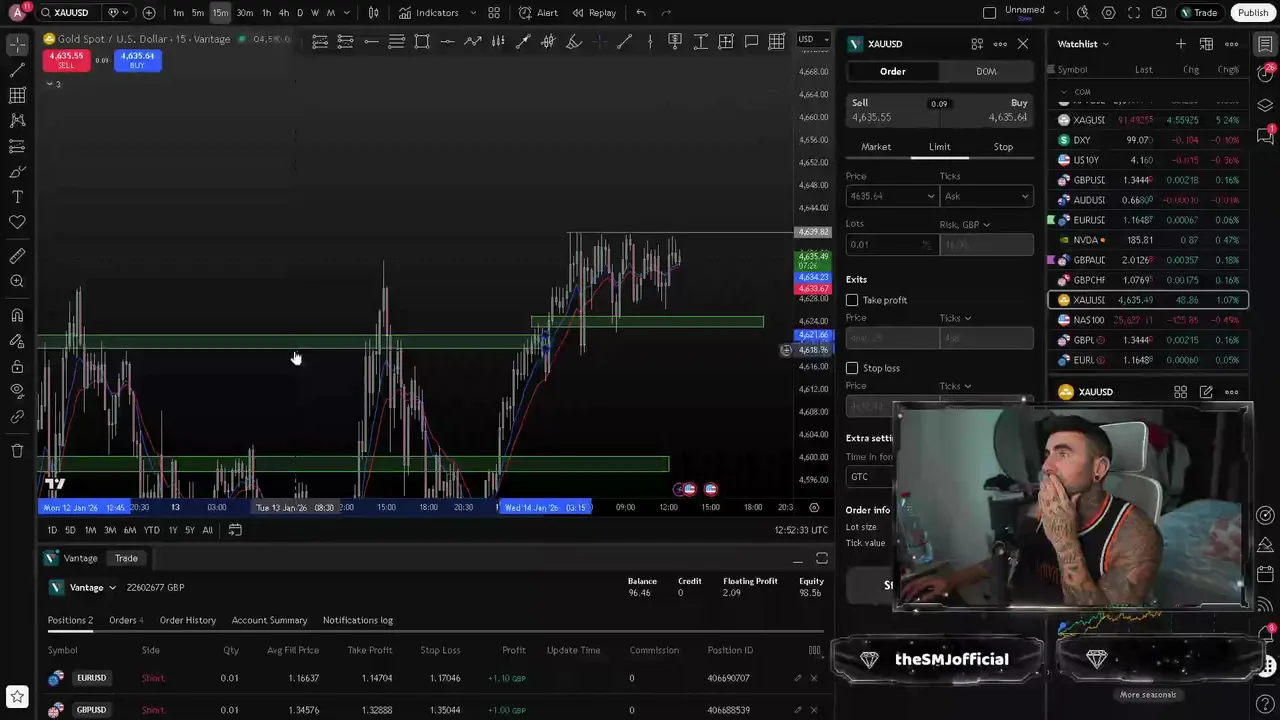The width and height of the screenshot is (1280, 720).
Task: Open the alerts clock icon in right sidebar
Action: point(1266,75)
